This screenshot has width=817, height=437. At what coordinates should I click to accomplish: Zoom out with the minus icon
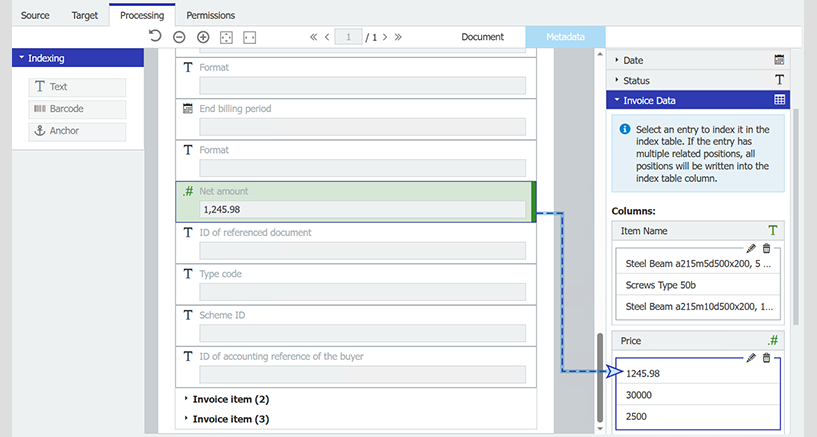[179, 37]
